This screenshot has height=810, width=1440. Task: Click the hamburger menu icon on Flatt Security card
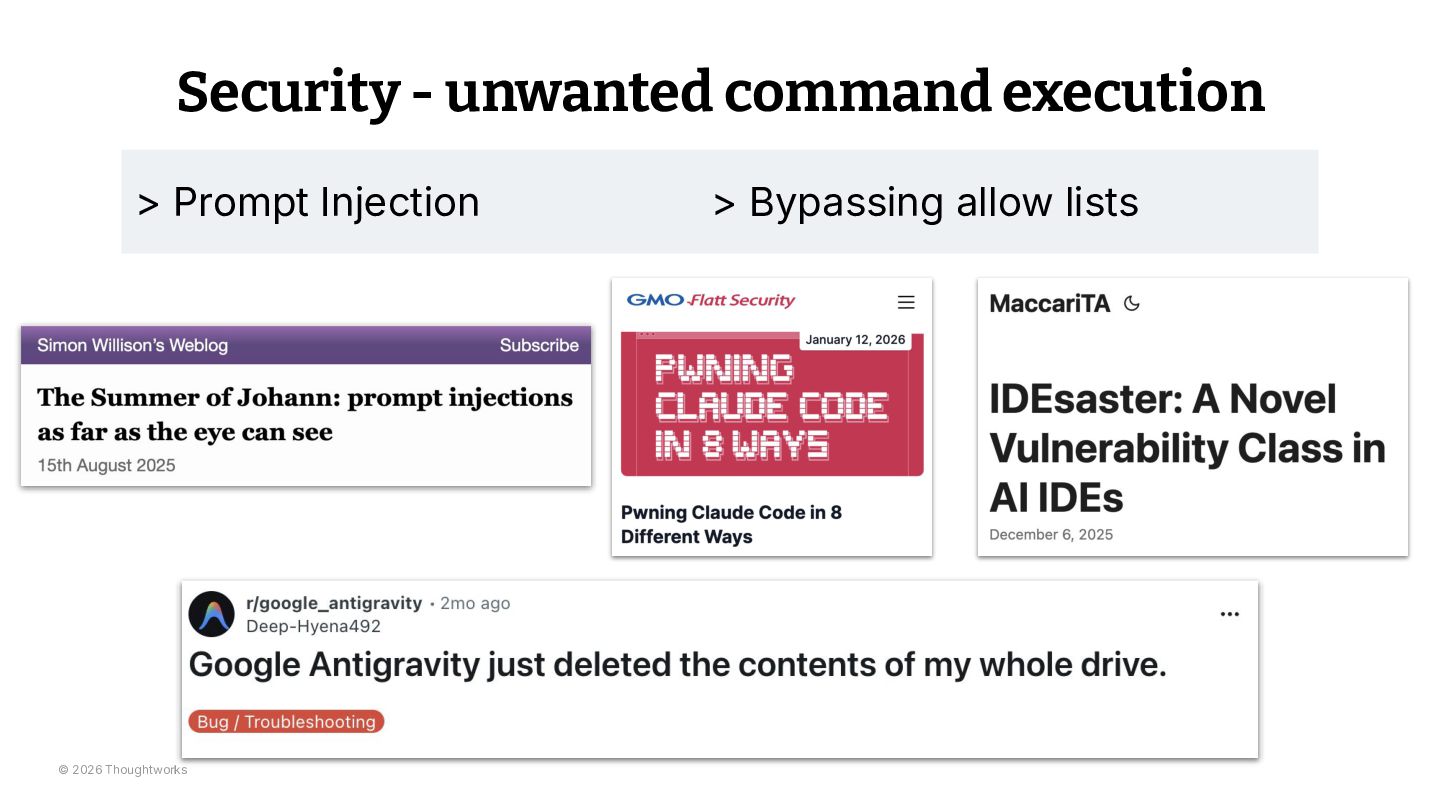tap(906, 302)
